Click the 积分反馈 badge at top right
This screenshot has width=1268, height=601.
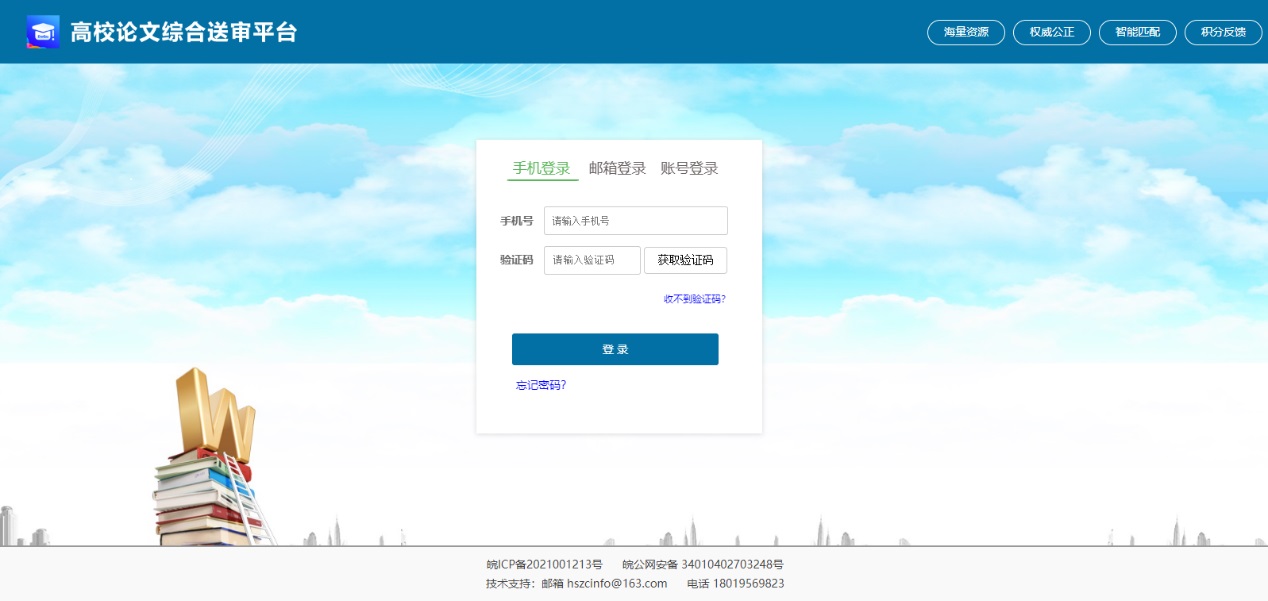[x=1223, y=32]
